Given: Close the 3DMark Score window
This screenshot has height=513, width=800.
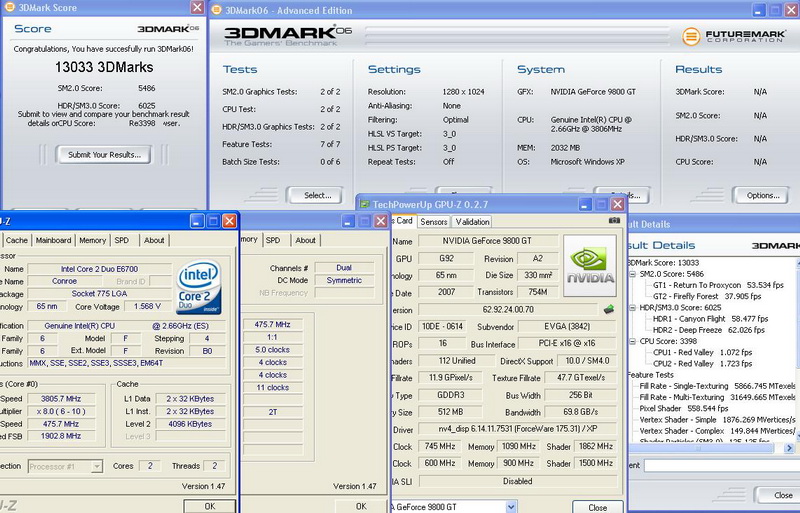Looking at the screenshot, I should (197, 7).
